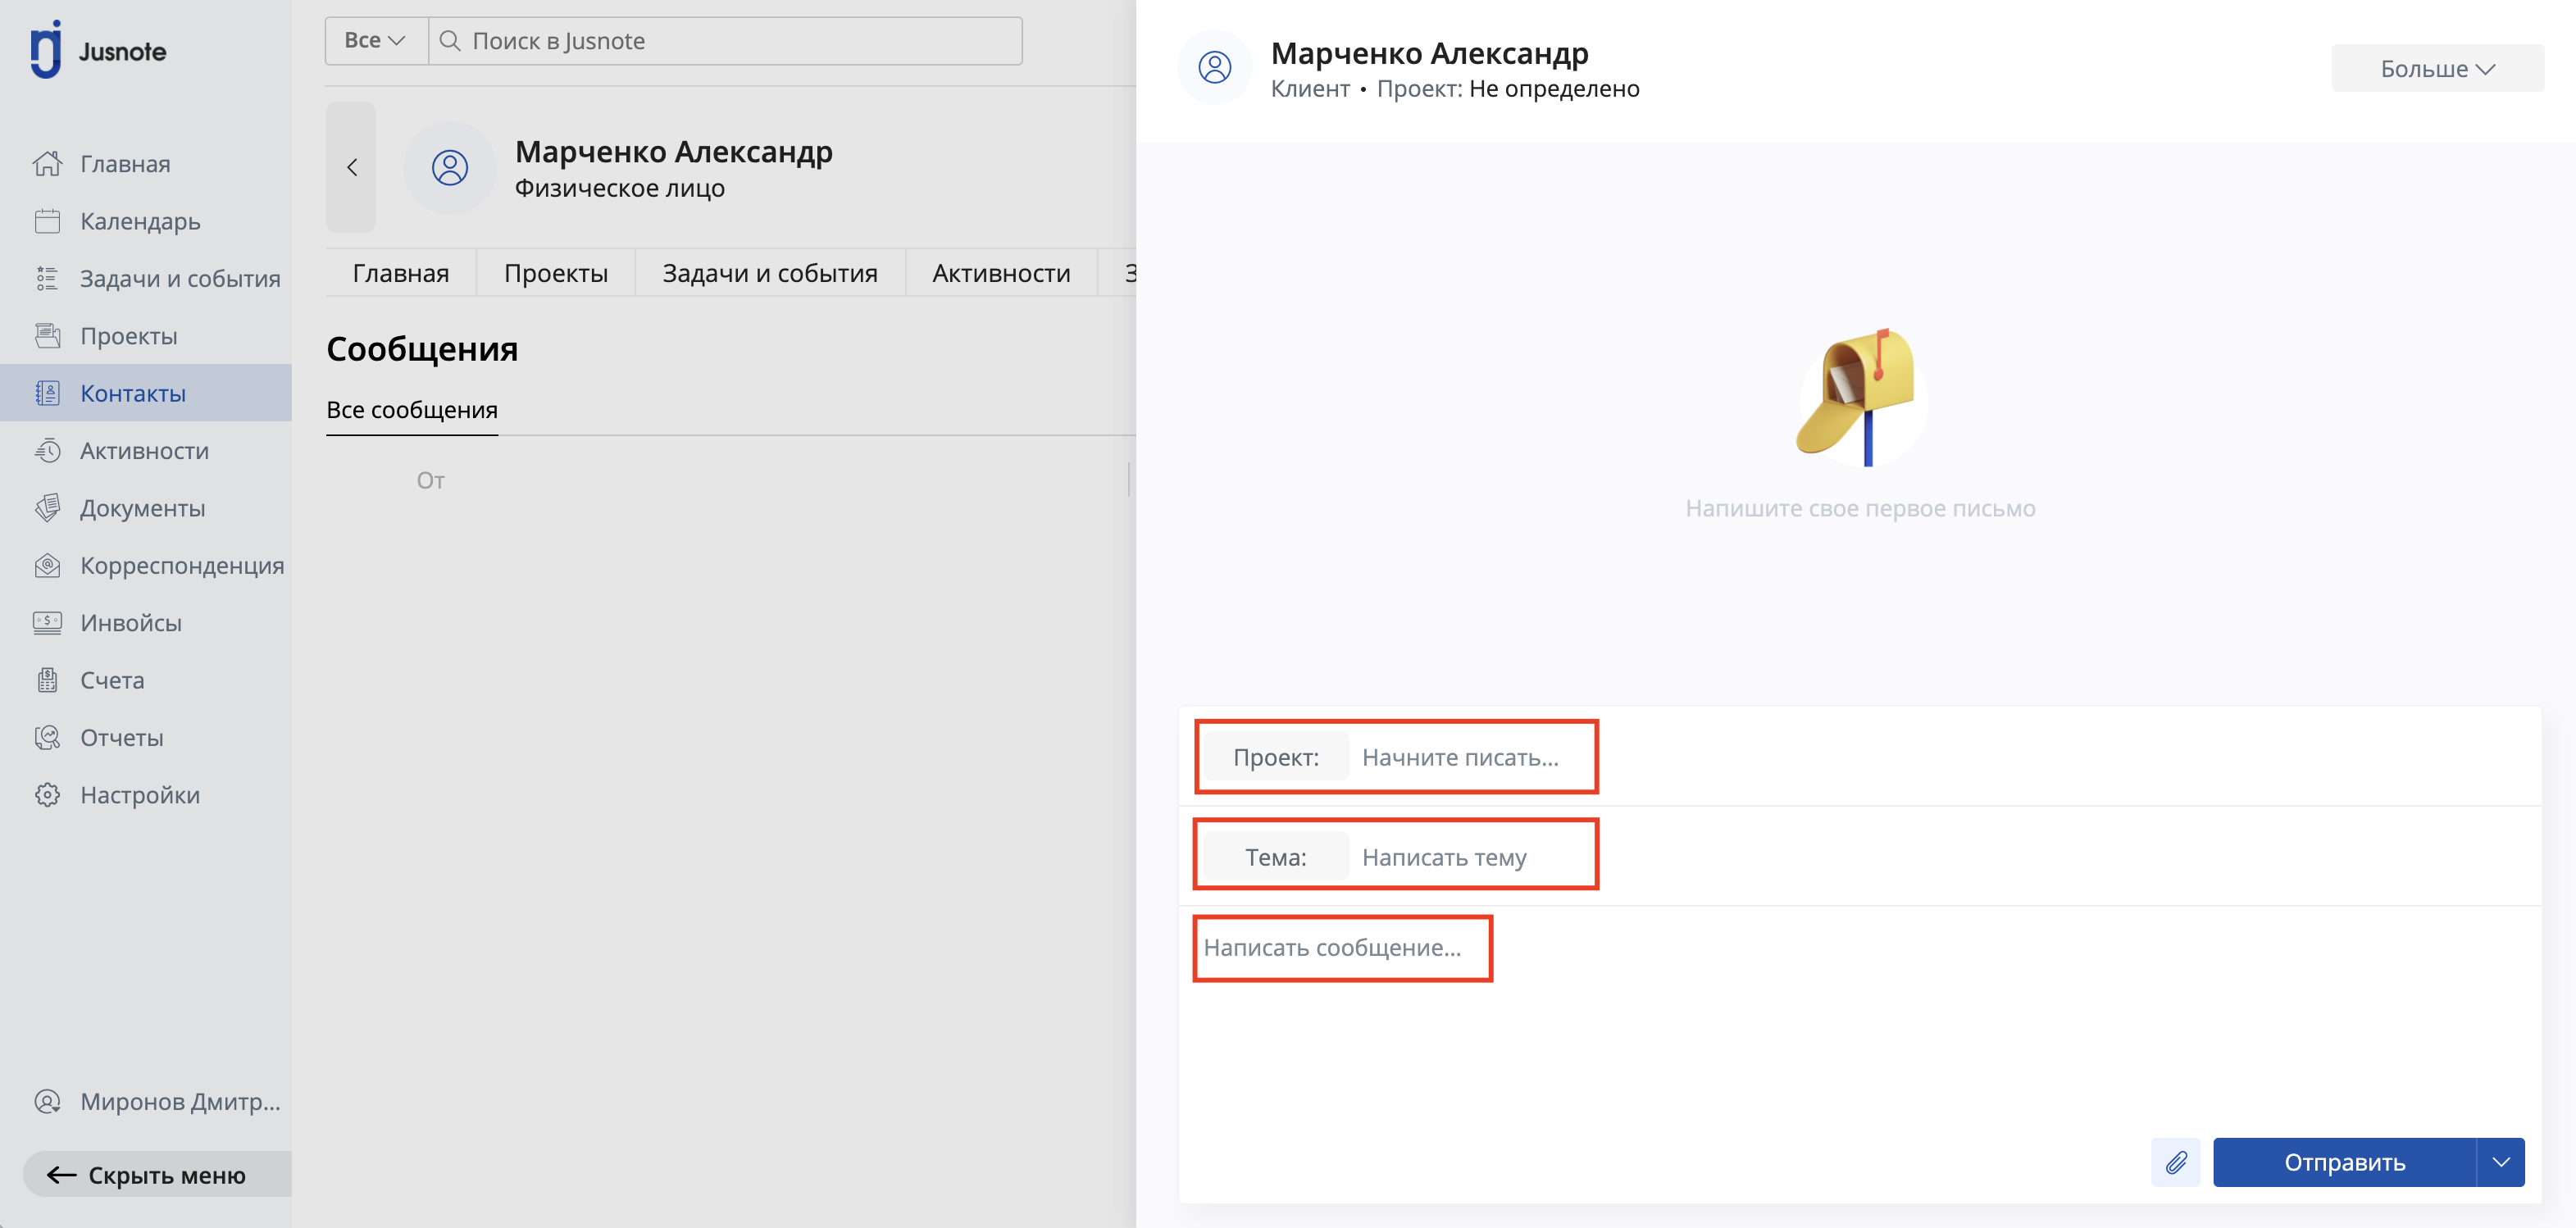
Task: Click into Поиск в Jusnote search field
Action: (x=725, y=40)
